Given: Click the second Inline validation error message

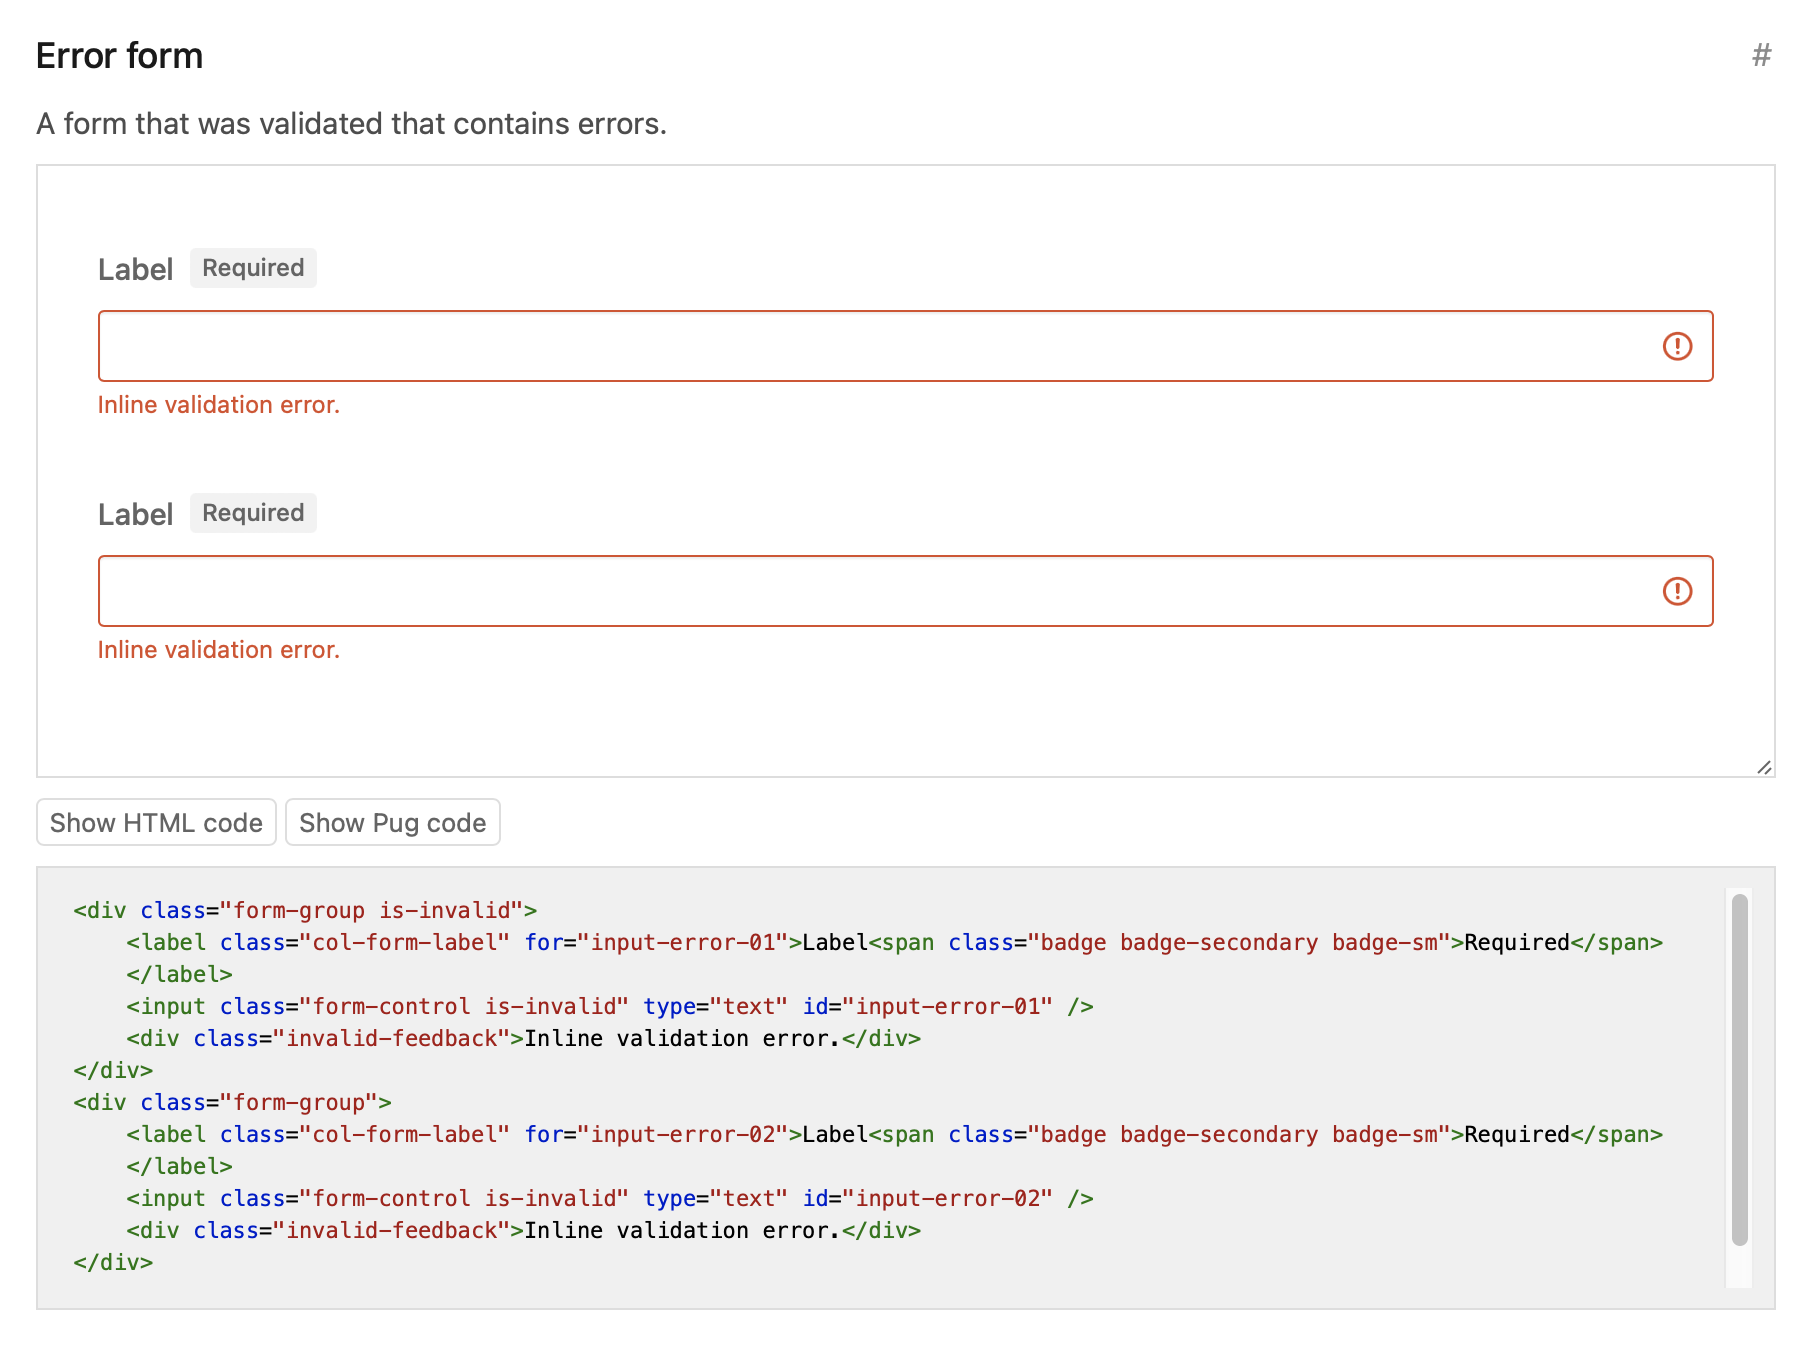Looking at the screenshot, I should coord(218,649).
